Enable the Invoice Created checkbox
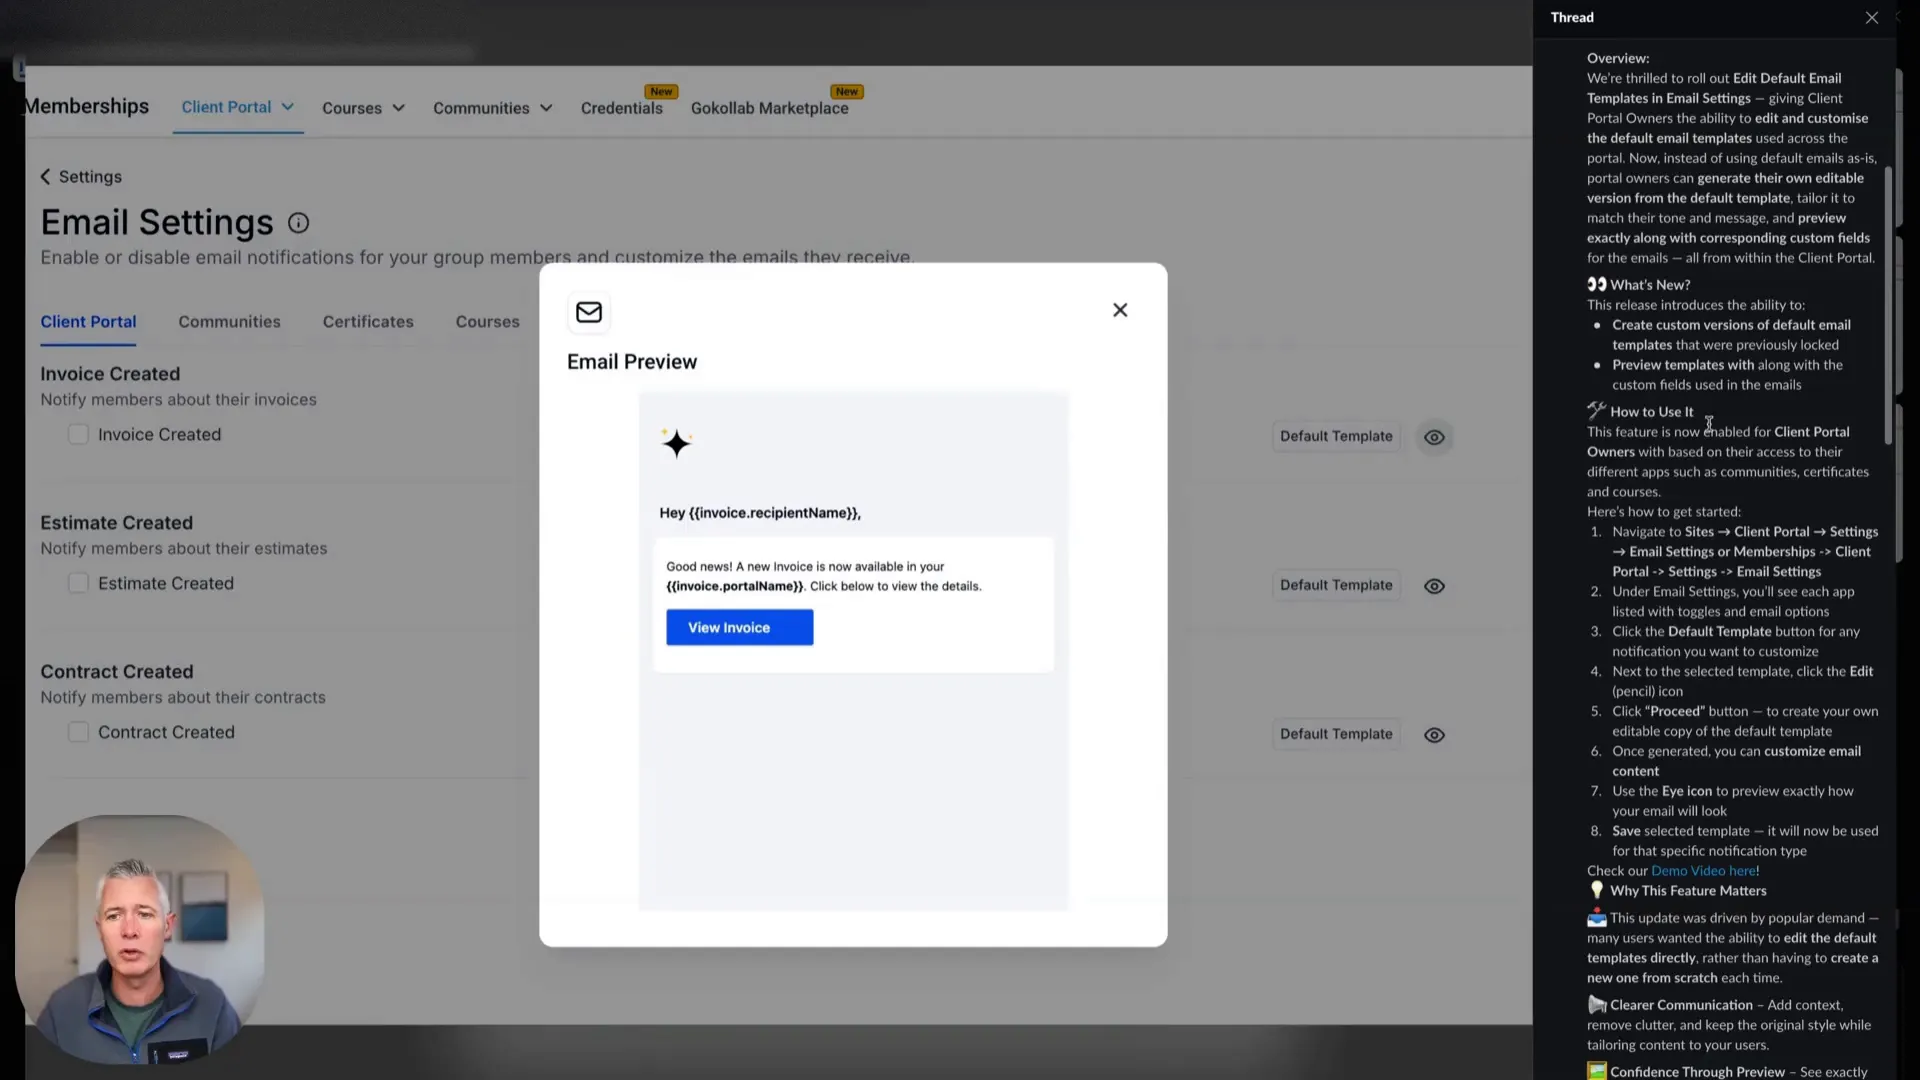The width and height of the screenshot is (1920, 1080). point(78,434)
